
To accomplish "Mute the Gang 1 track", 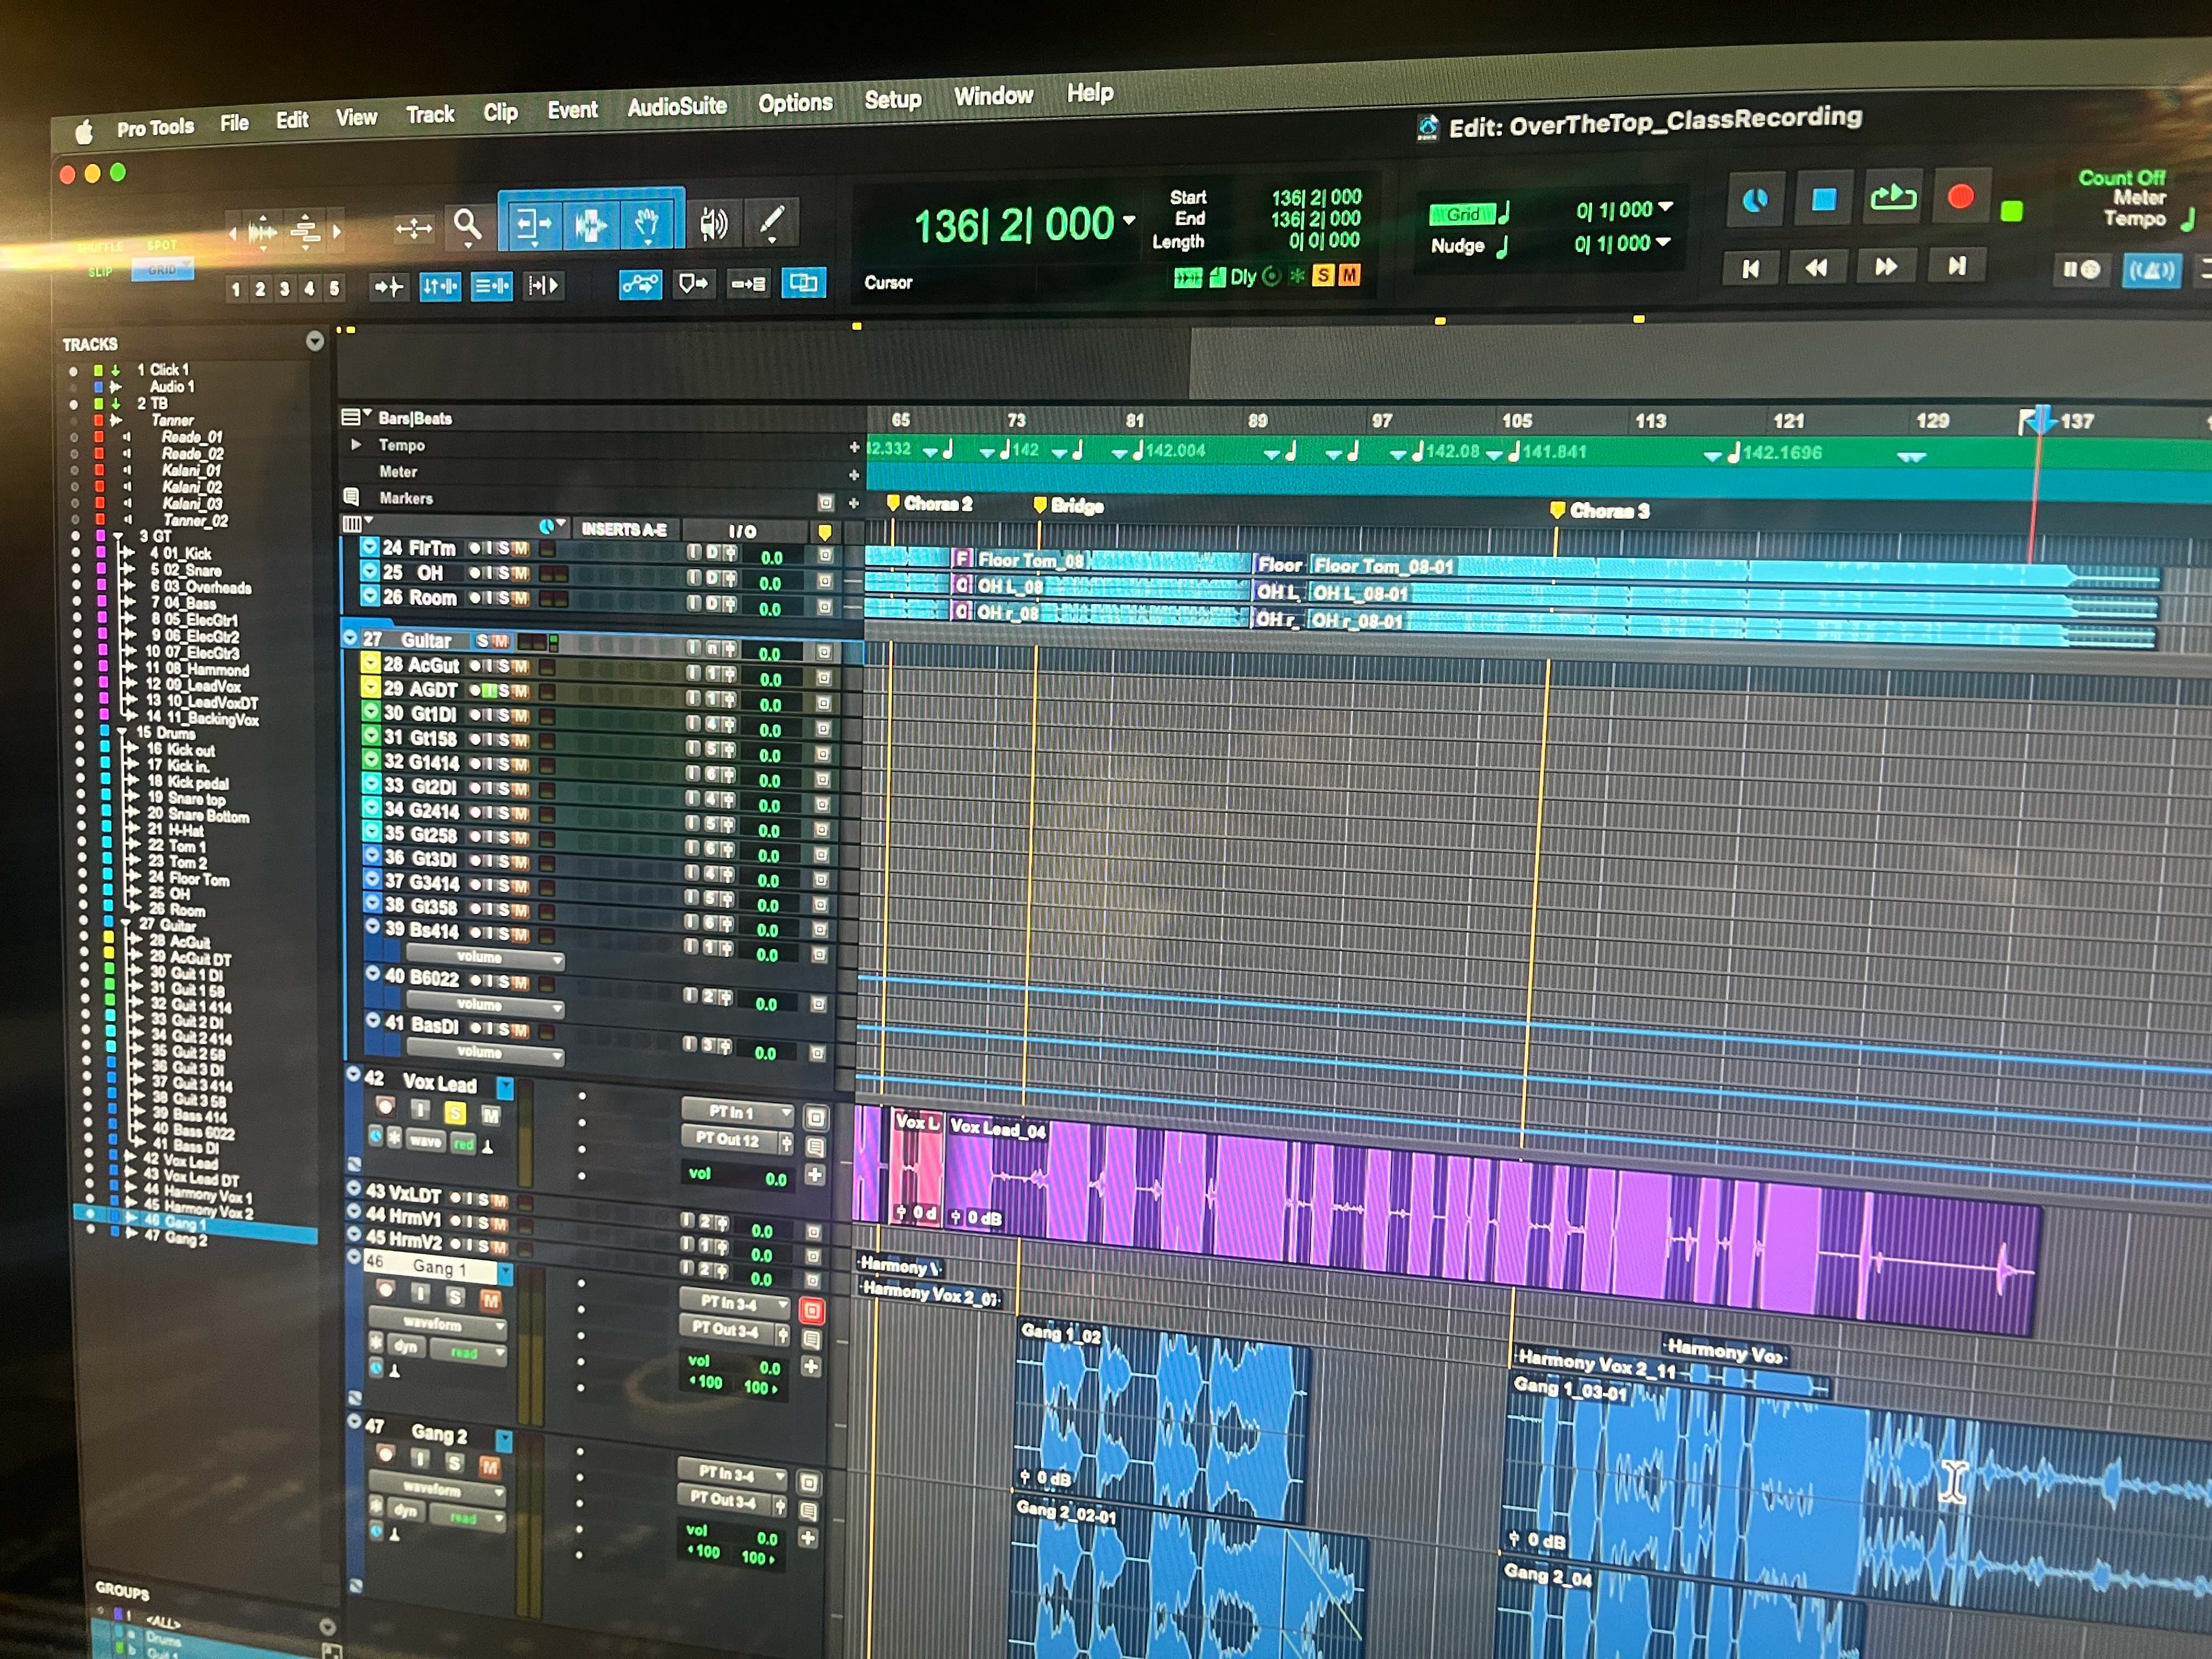I will (490, 1300).
